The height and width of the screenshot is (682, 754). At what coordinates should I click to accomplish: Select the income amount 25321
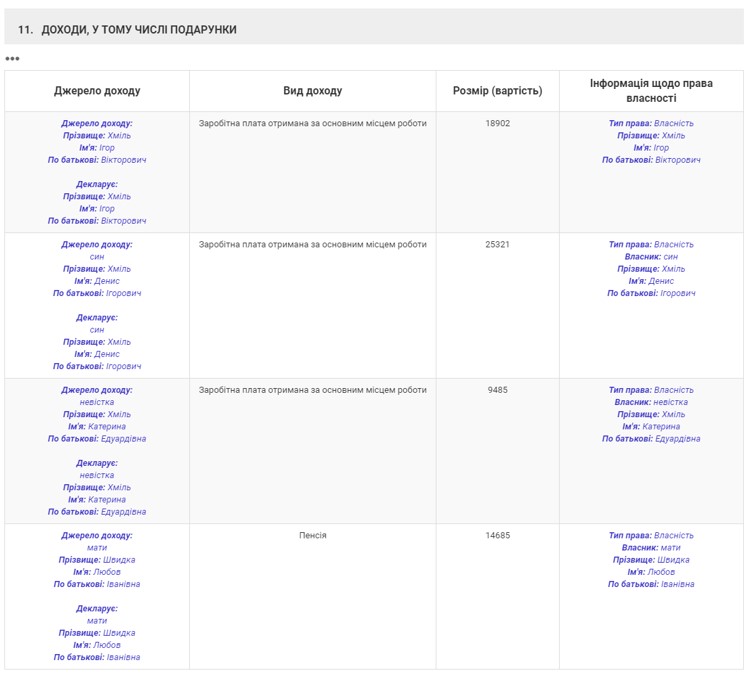click(497, 245)
